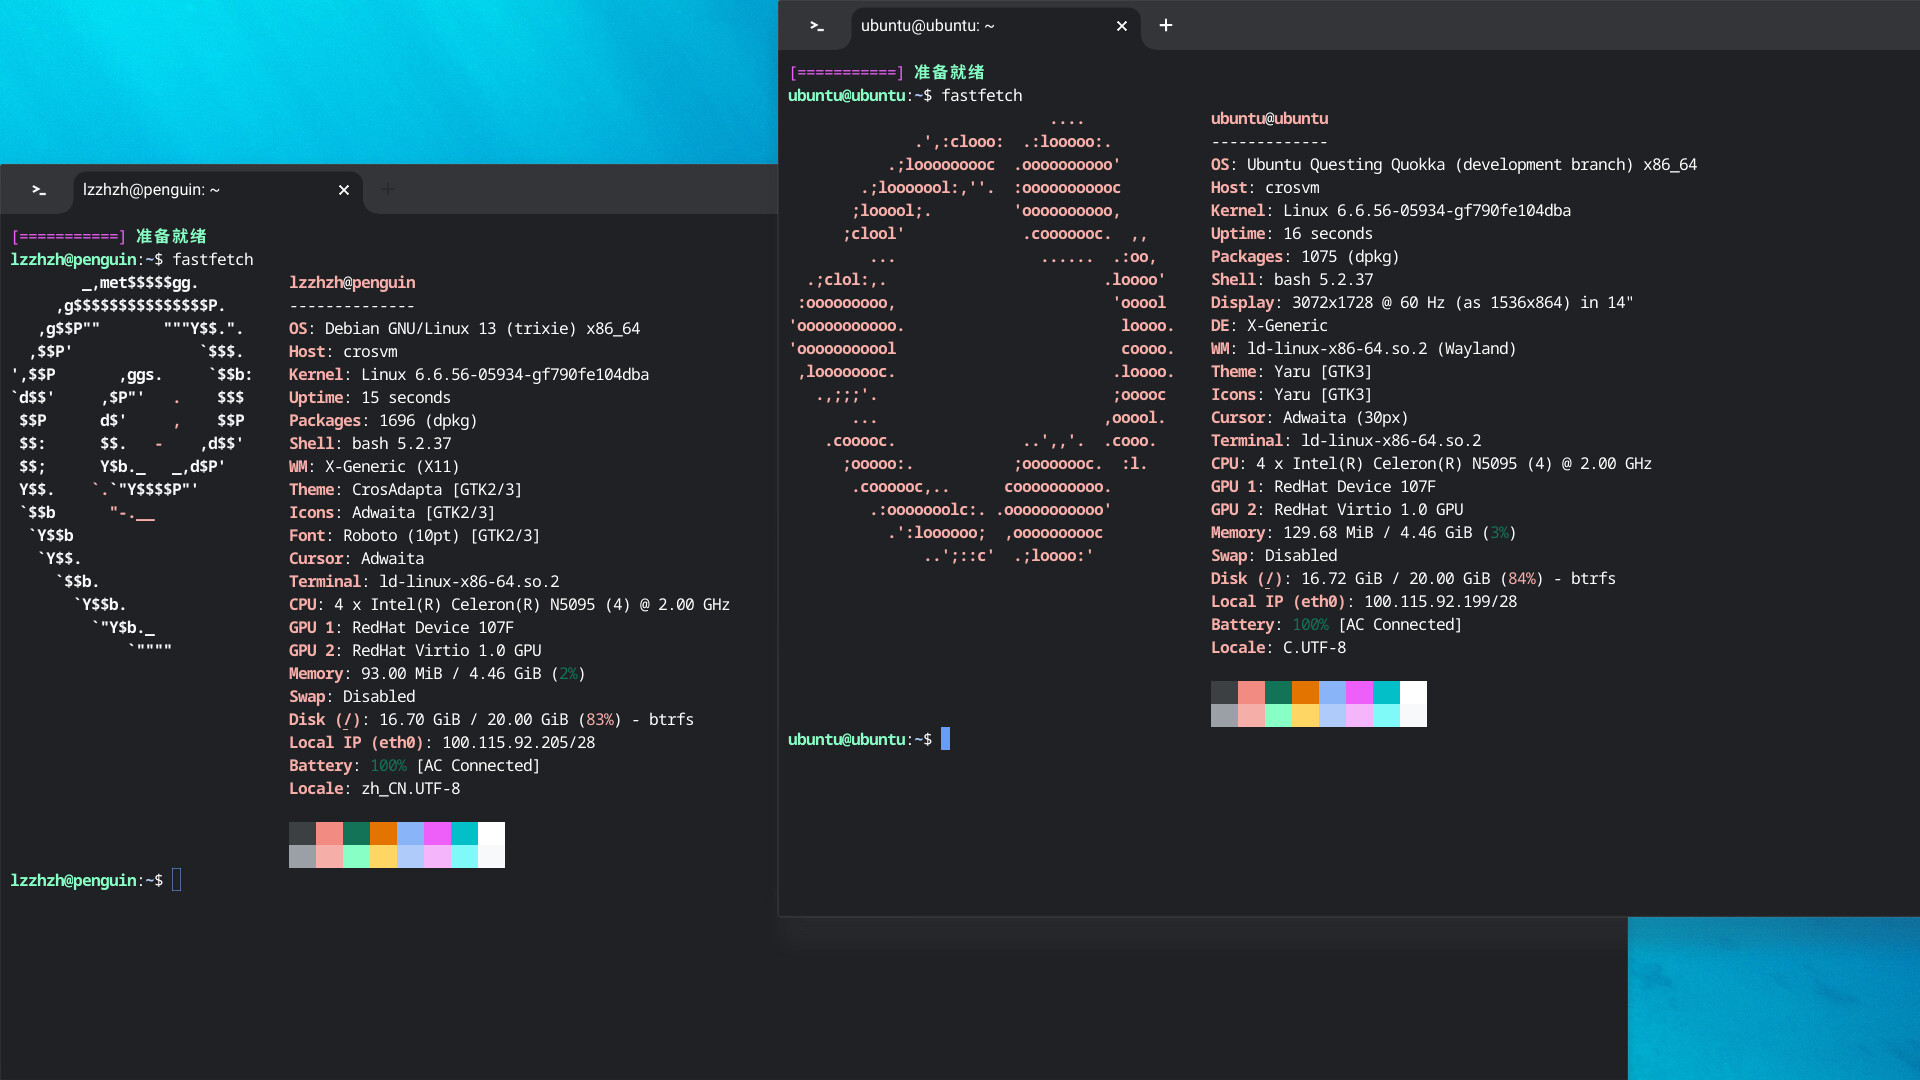Close the ubuntu@ubuntu terminal tab
The width and height of the screenshot is (1920, 1080).
1122,26
